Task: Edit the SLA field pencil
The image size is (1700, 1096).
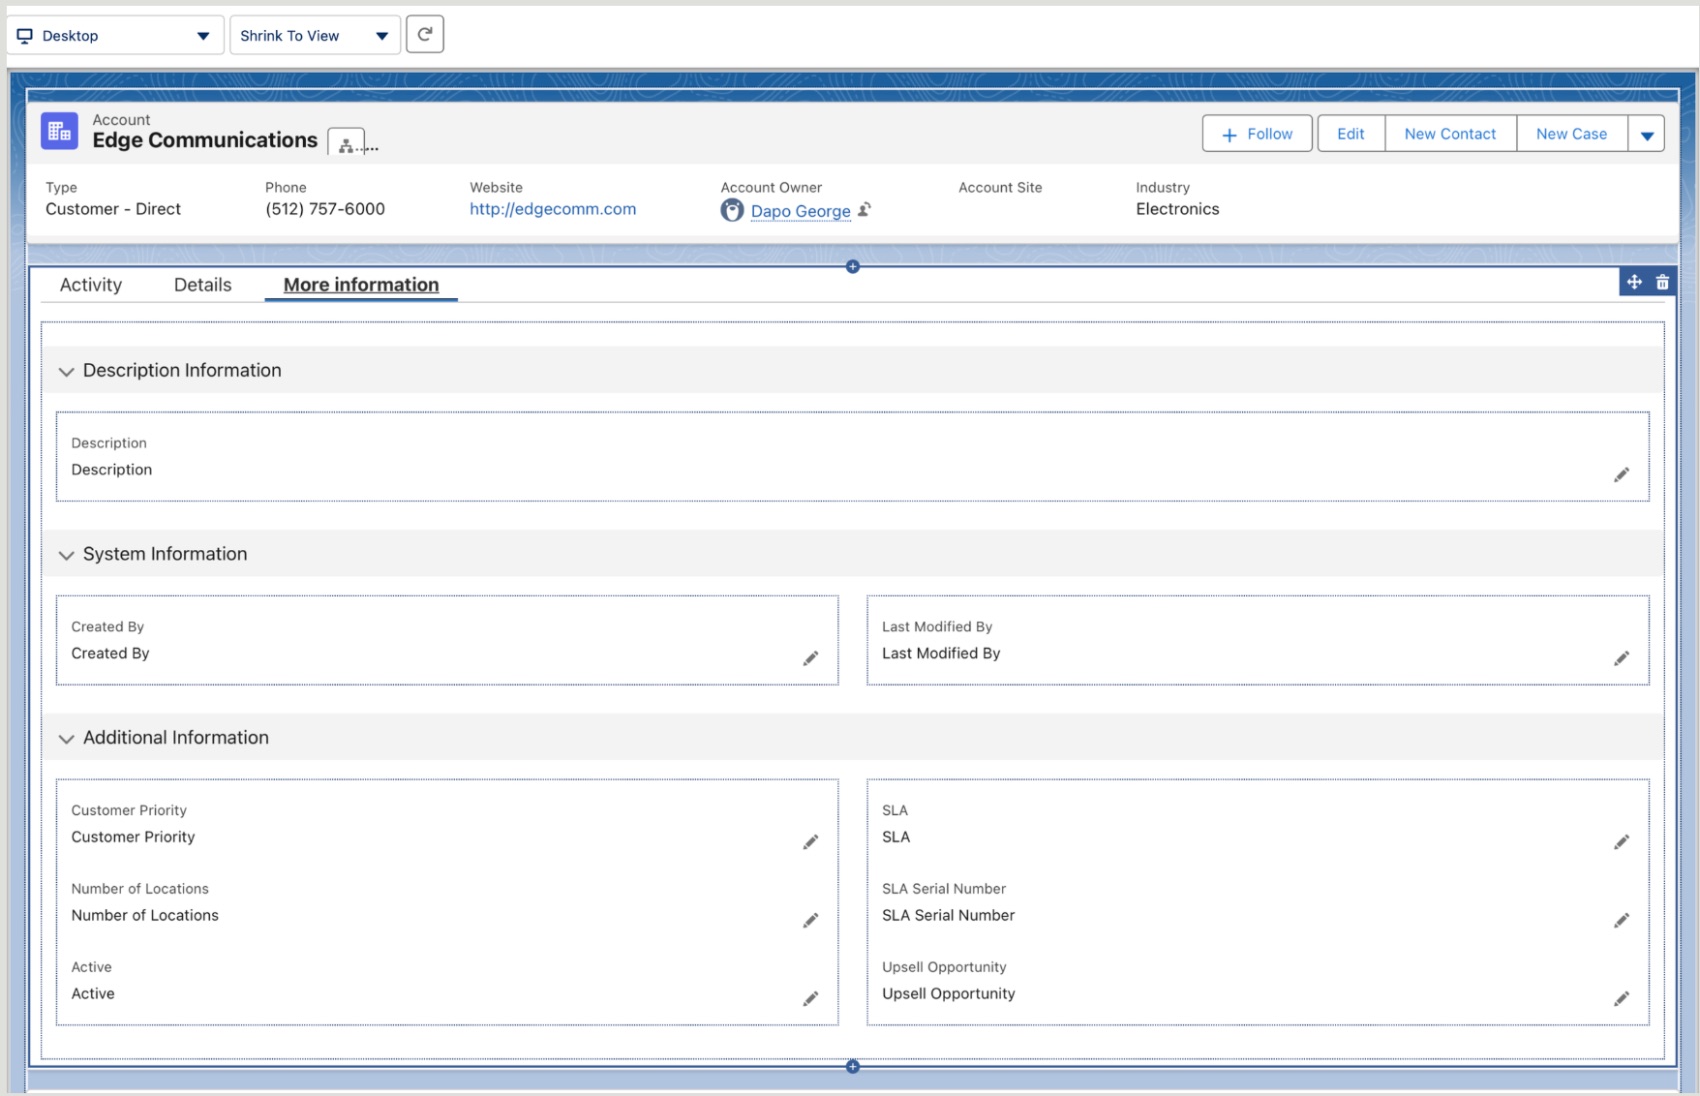Action: click(x=1621, y=842)
